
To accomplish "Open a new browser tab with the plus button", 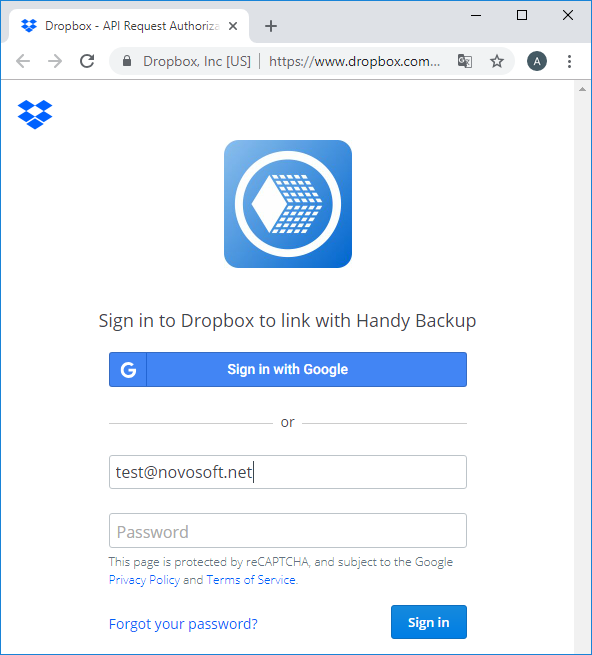I will click(x=271, y=26).
